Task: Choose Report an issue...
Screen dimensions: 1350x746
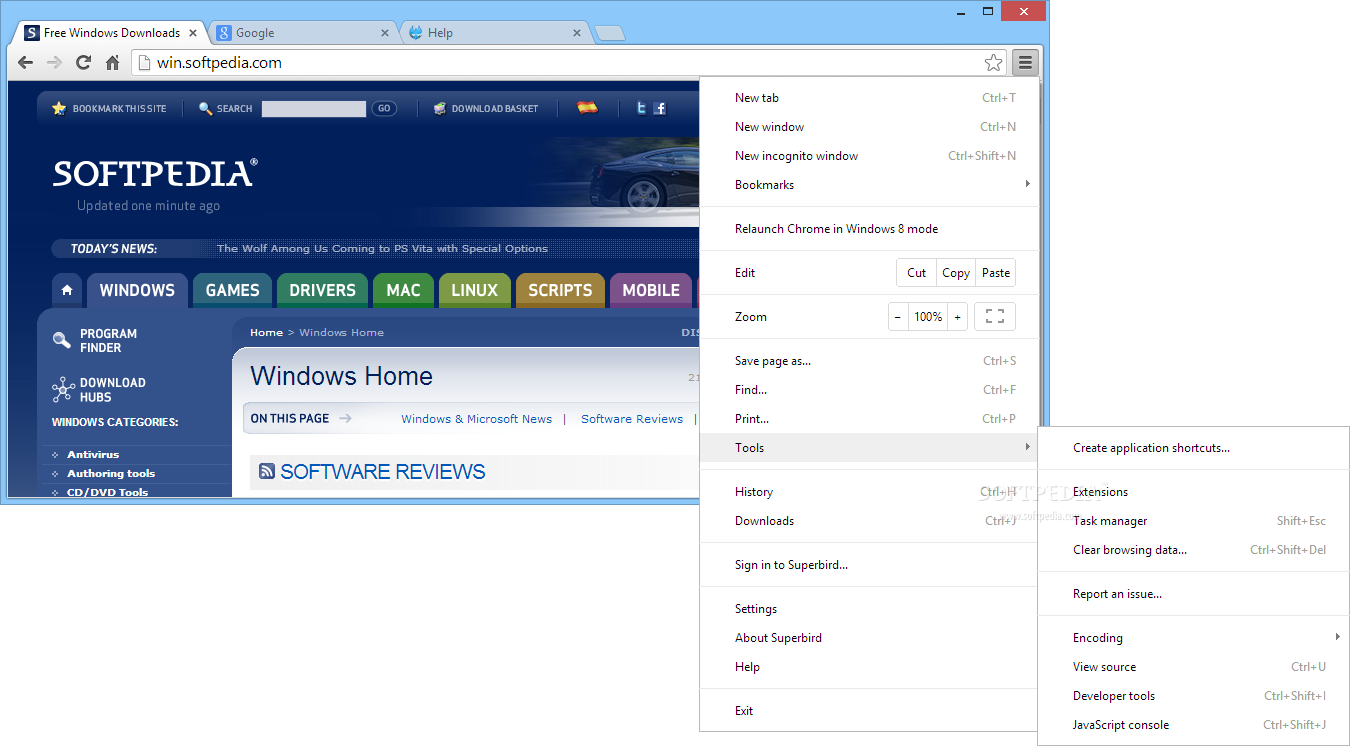Action: (x=1194, y=594)
